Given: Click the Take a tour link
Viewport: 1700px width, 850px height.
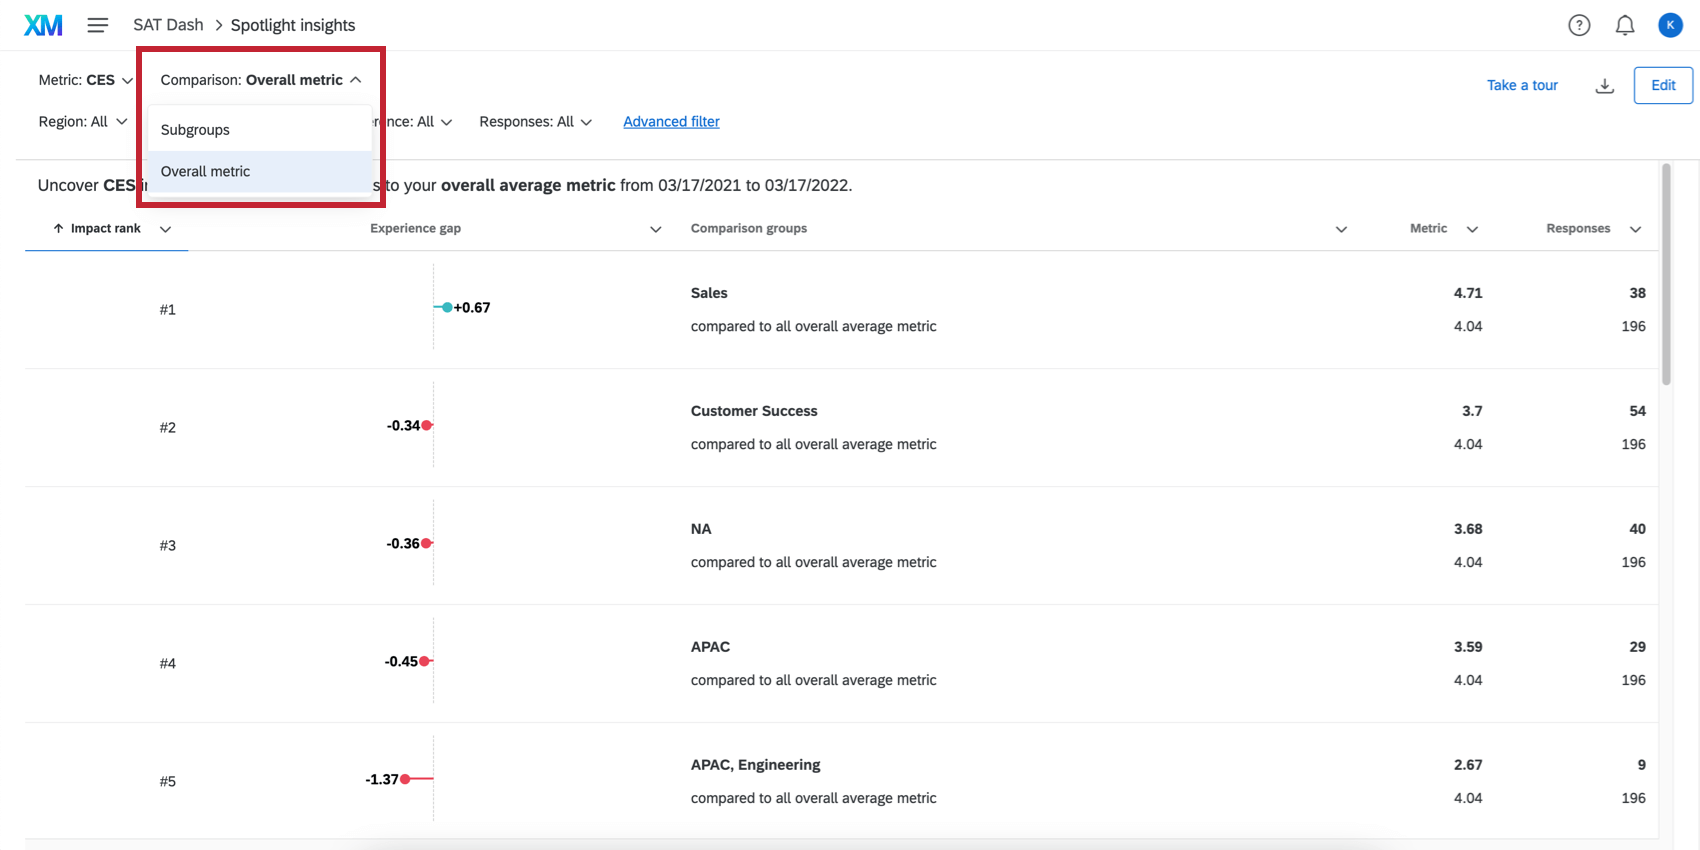Looking at the screenshot, I should (1522, 85).
